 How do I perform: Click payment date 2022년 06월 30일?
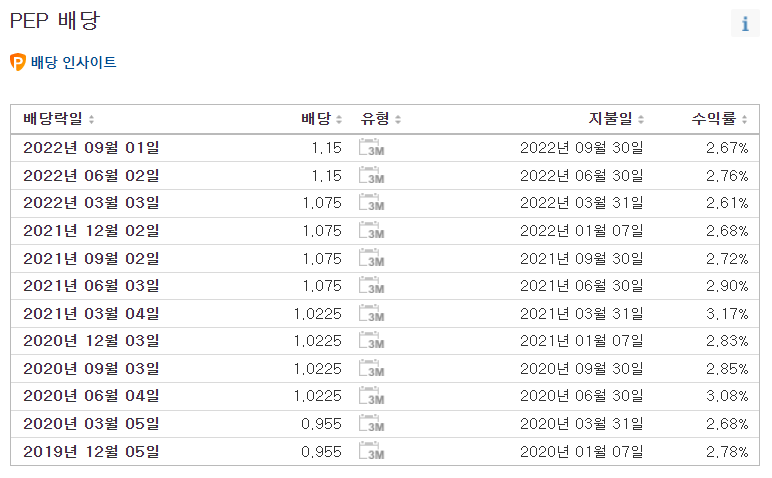pyautogui.click(x=581, y=176)
